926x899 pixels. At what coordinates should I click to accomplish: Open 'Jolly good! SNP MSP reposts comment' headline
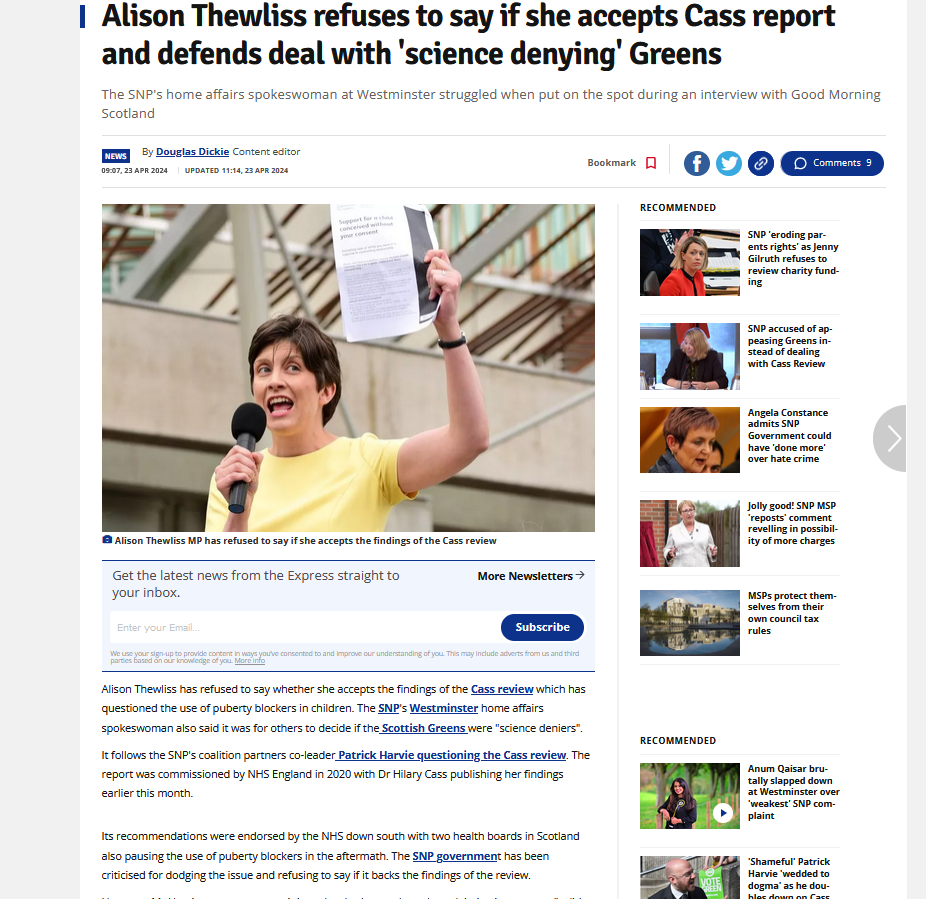point(793,523)
